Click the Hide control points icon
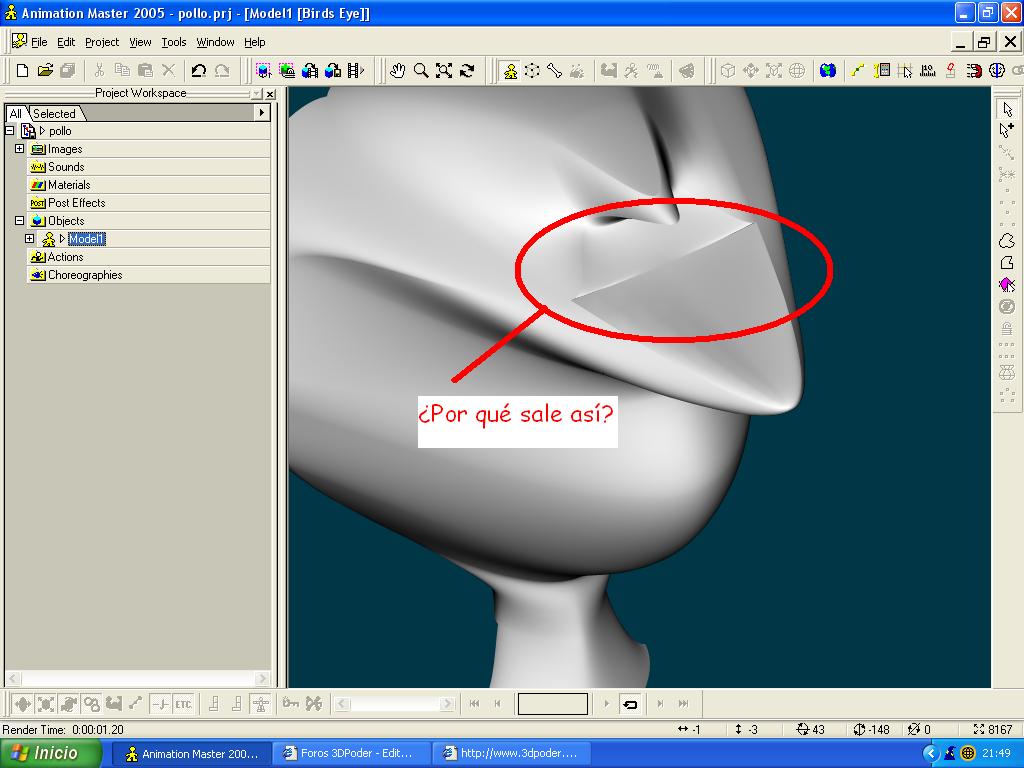Image resolution: width=1024 pixels, height=768 pixels. coord(1007,306)
